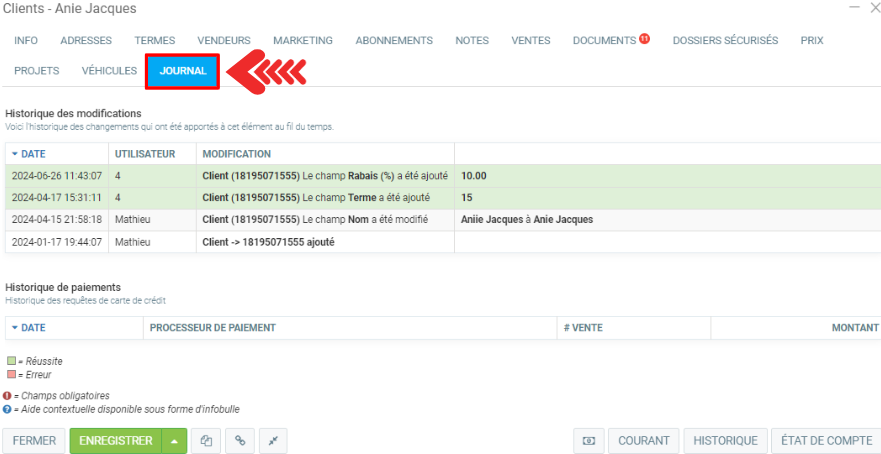Click the pin icon in bottom toolbar
This screenshot has height=454, width=881.
pos(273,441)
